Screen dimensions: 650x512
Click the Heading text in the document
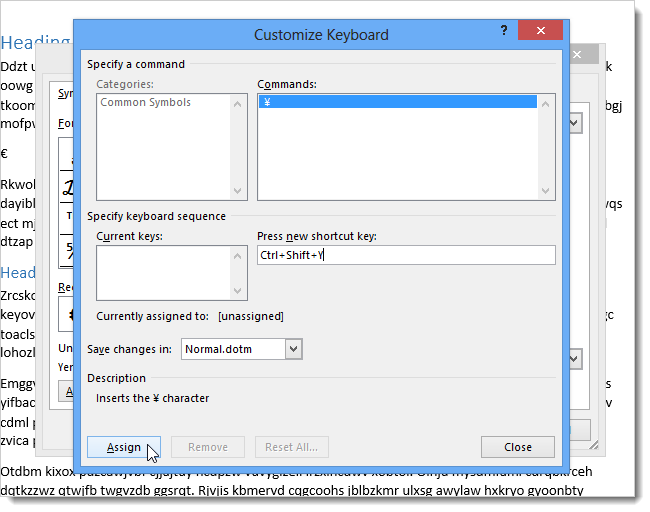(36, 43)
